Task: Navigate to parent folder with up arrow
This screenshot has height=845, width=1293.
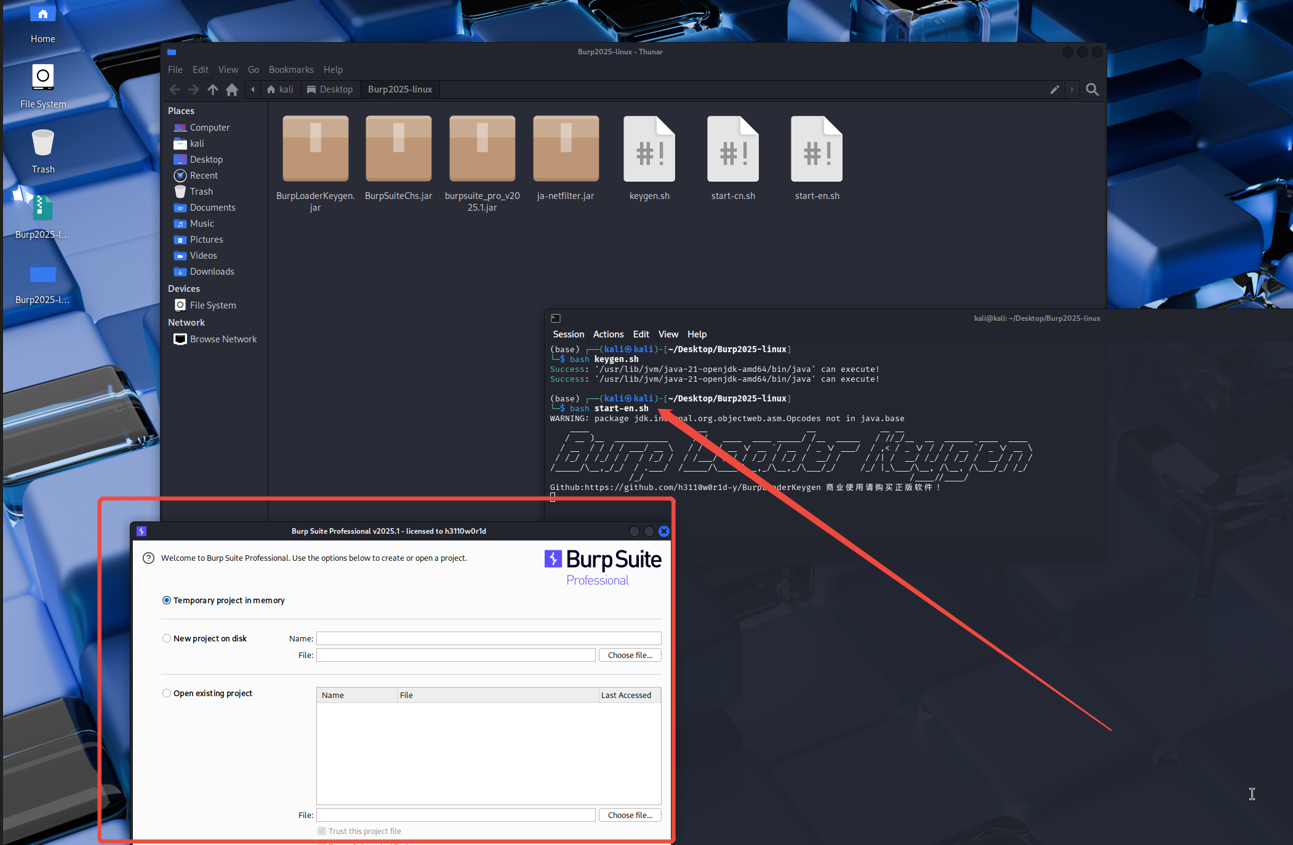Action: pyautogui.click(x=213, y=90)
